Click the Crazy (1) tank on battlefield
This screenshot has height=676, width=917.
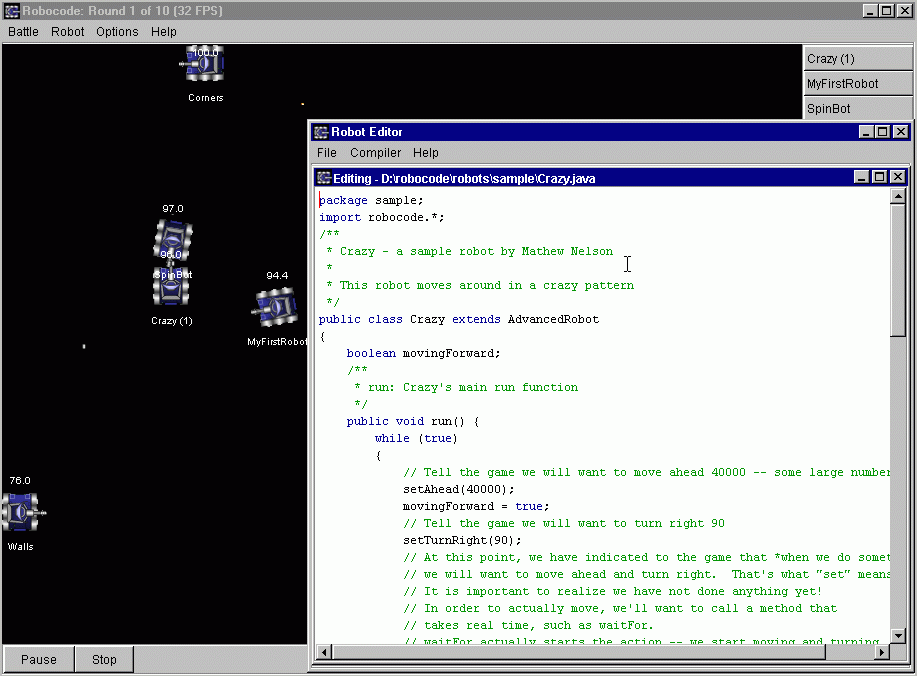[x=171, y=287]
